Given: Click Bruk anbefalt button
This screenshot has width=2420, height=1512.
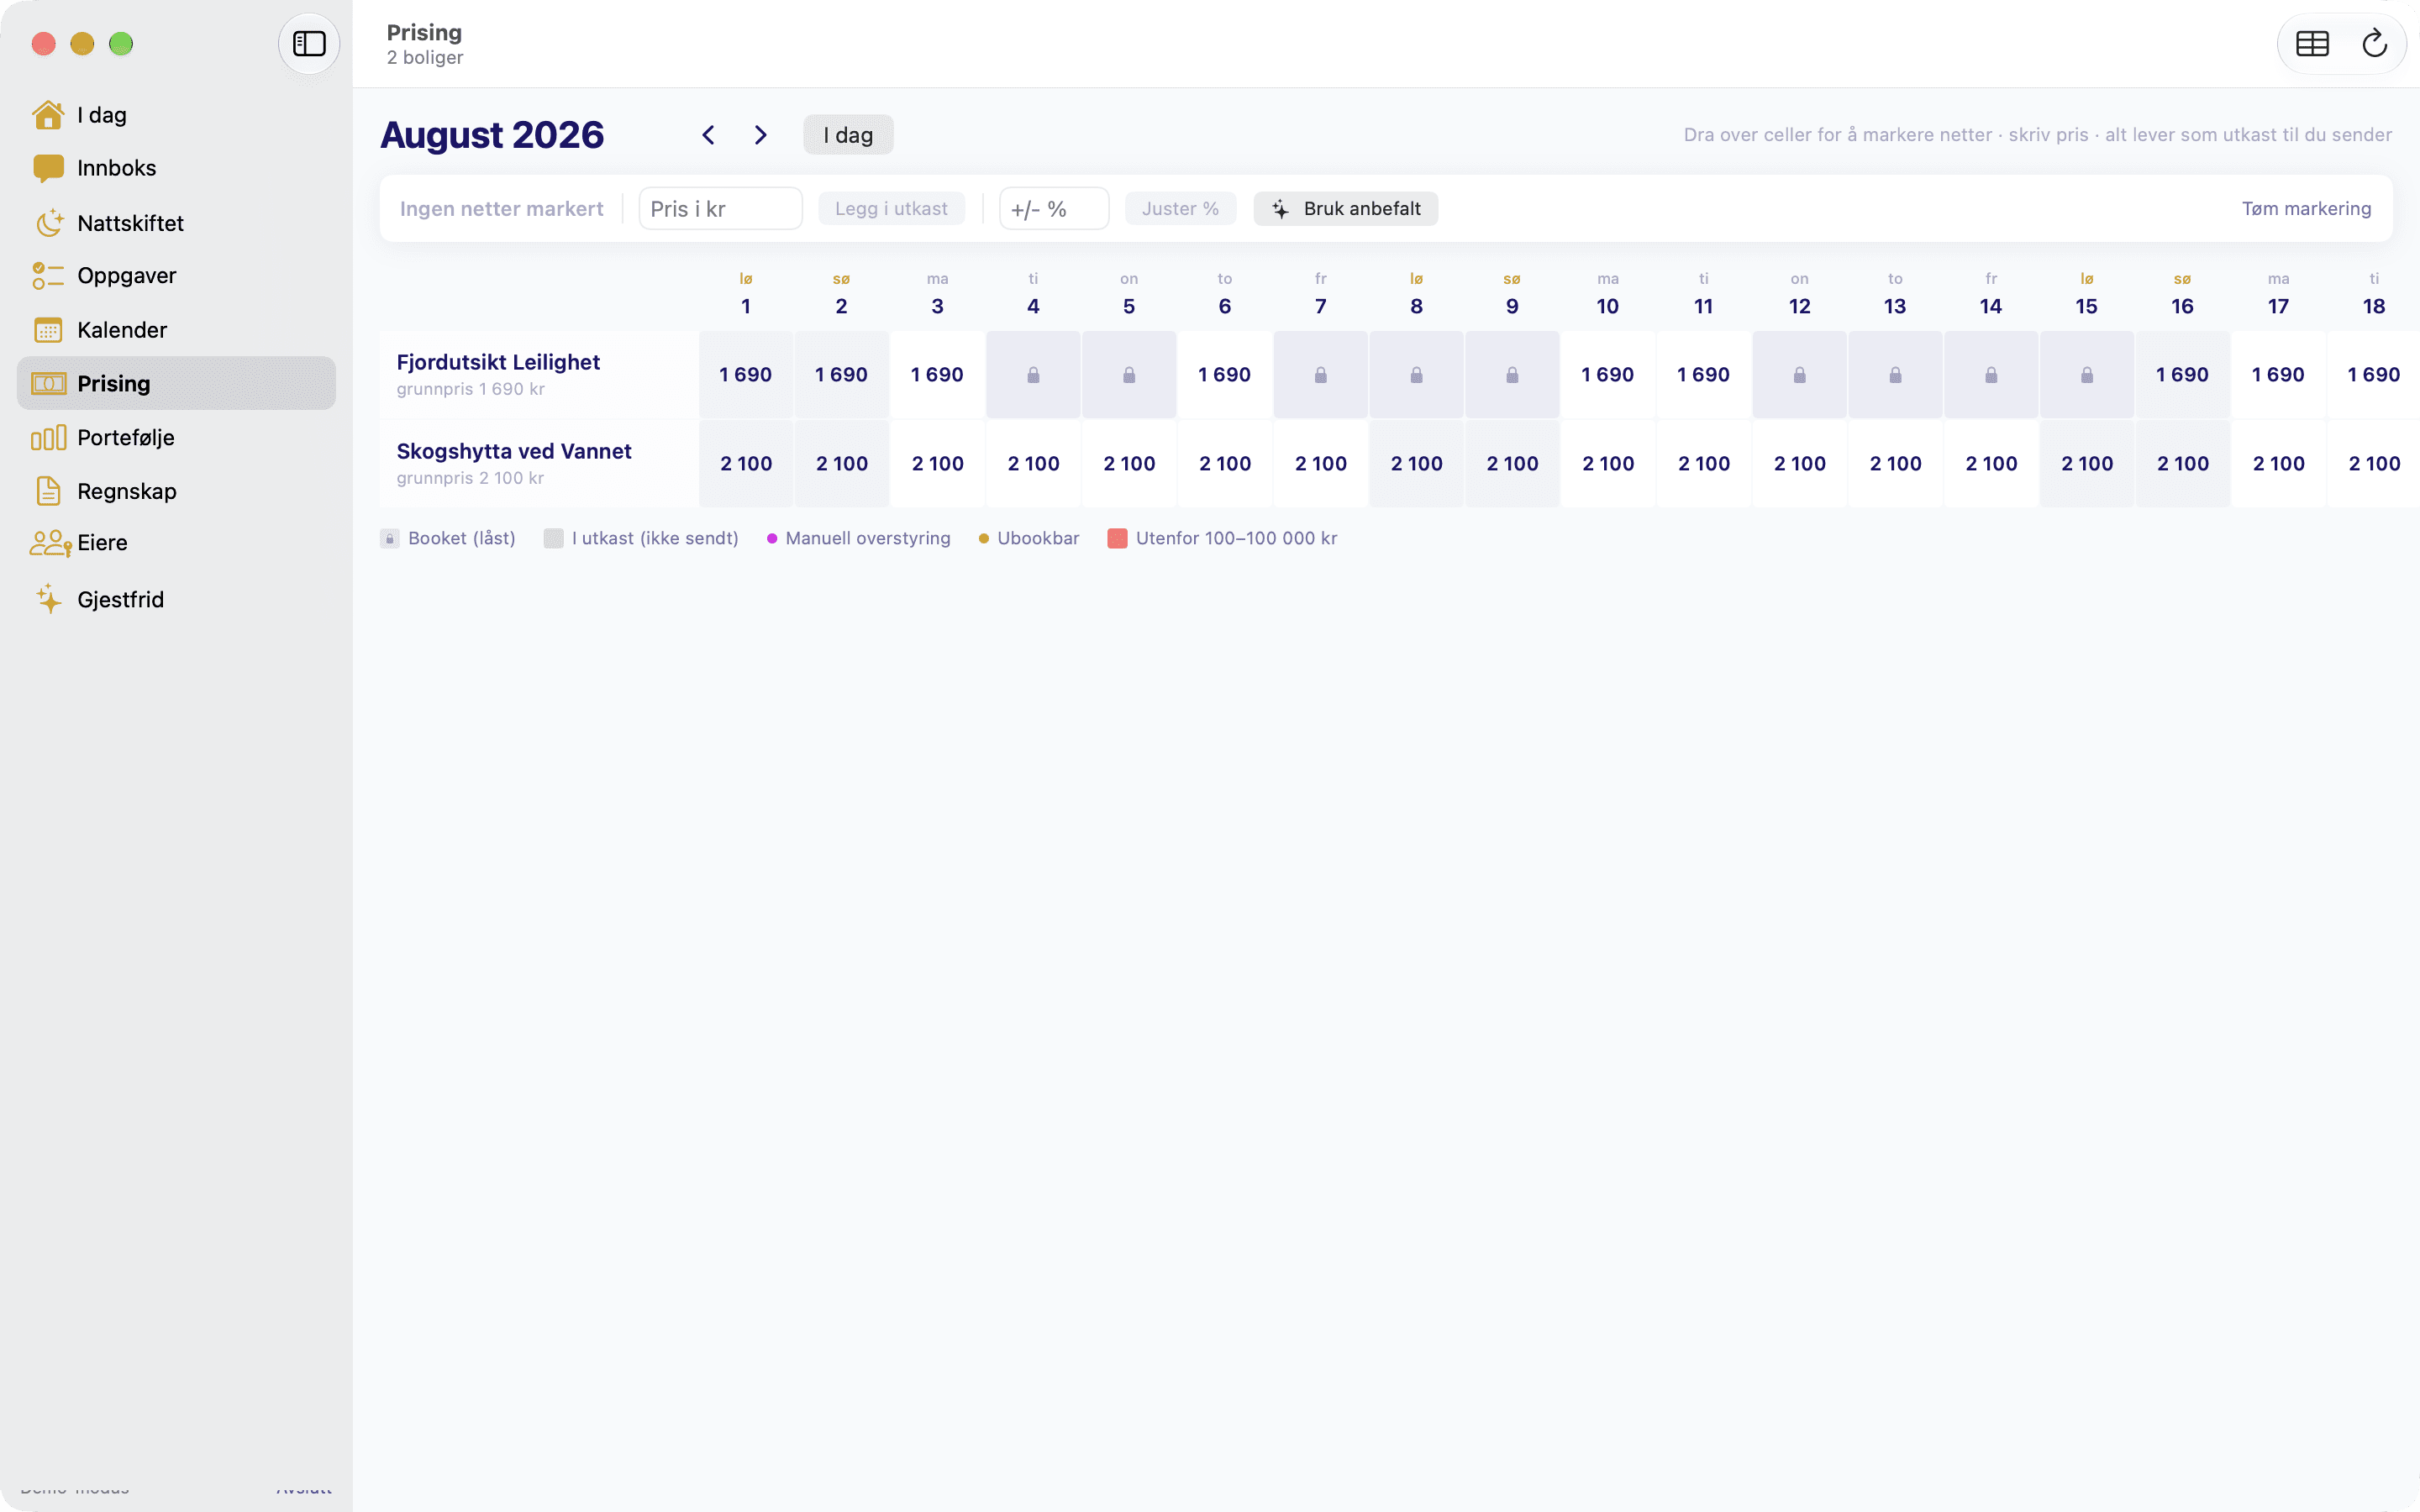Looking at the screenshot, I should tap(1346, 209).
